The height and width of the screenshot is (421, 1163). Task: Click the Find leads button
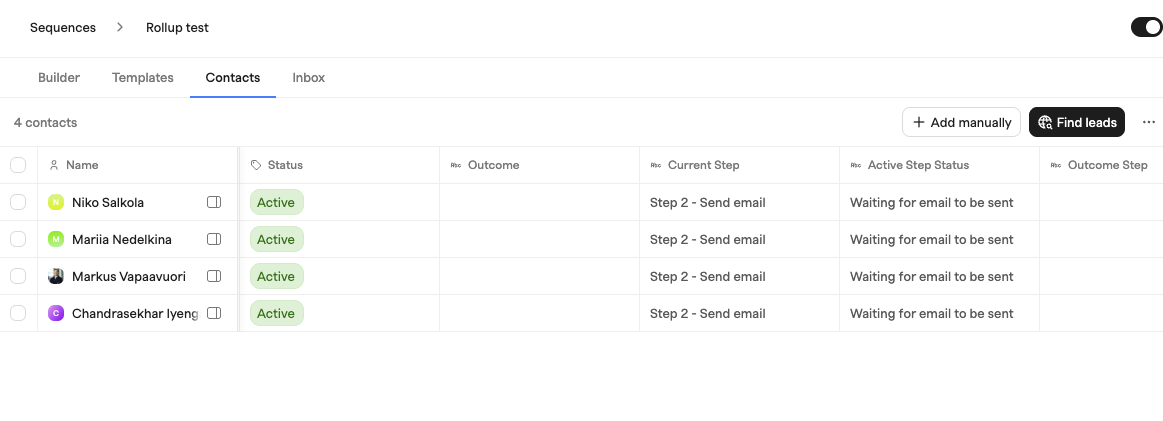[1077, 122]
